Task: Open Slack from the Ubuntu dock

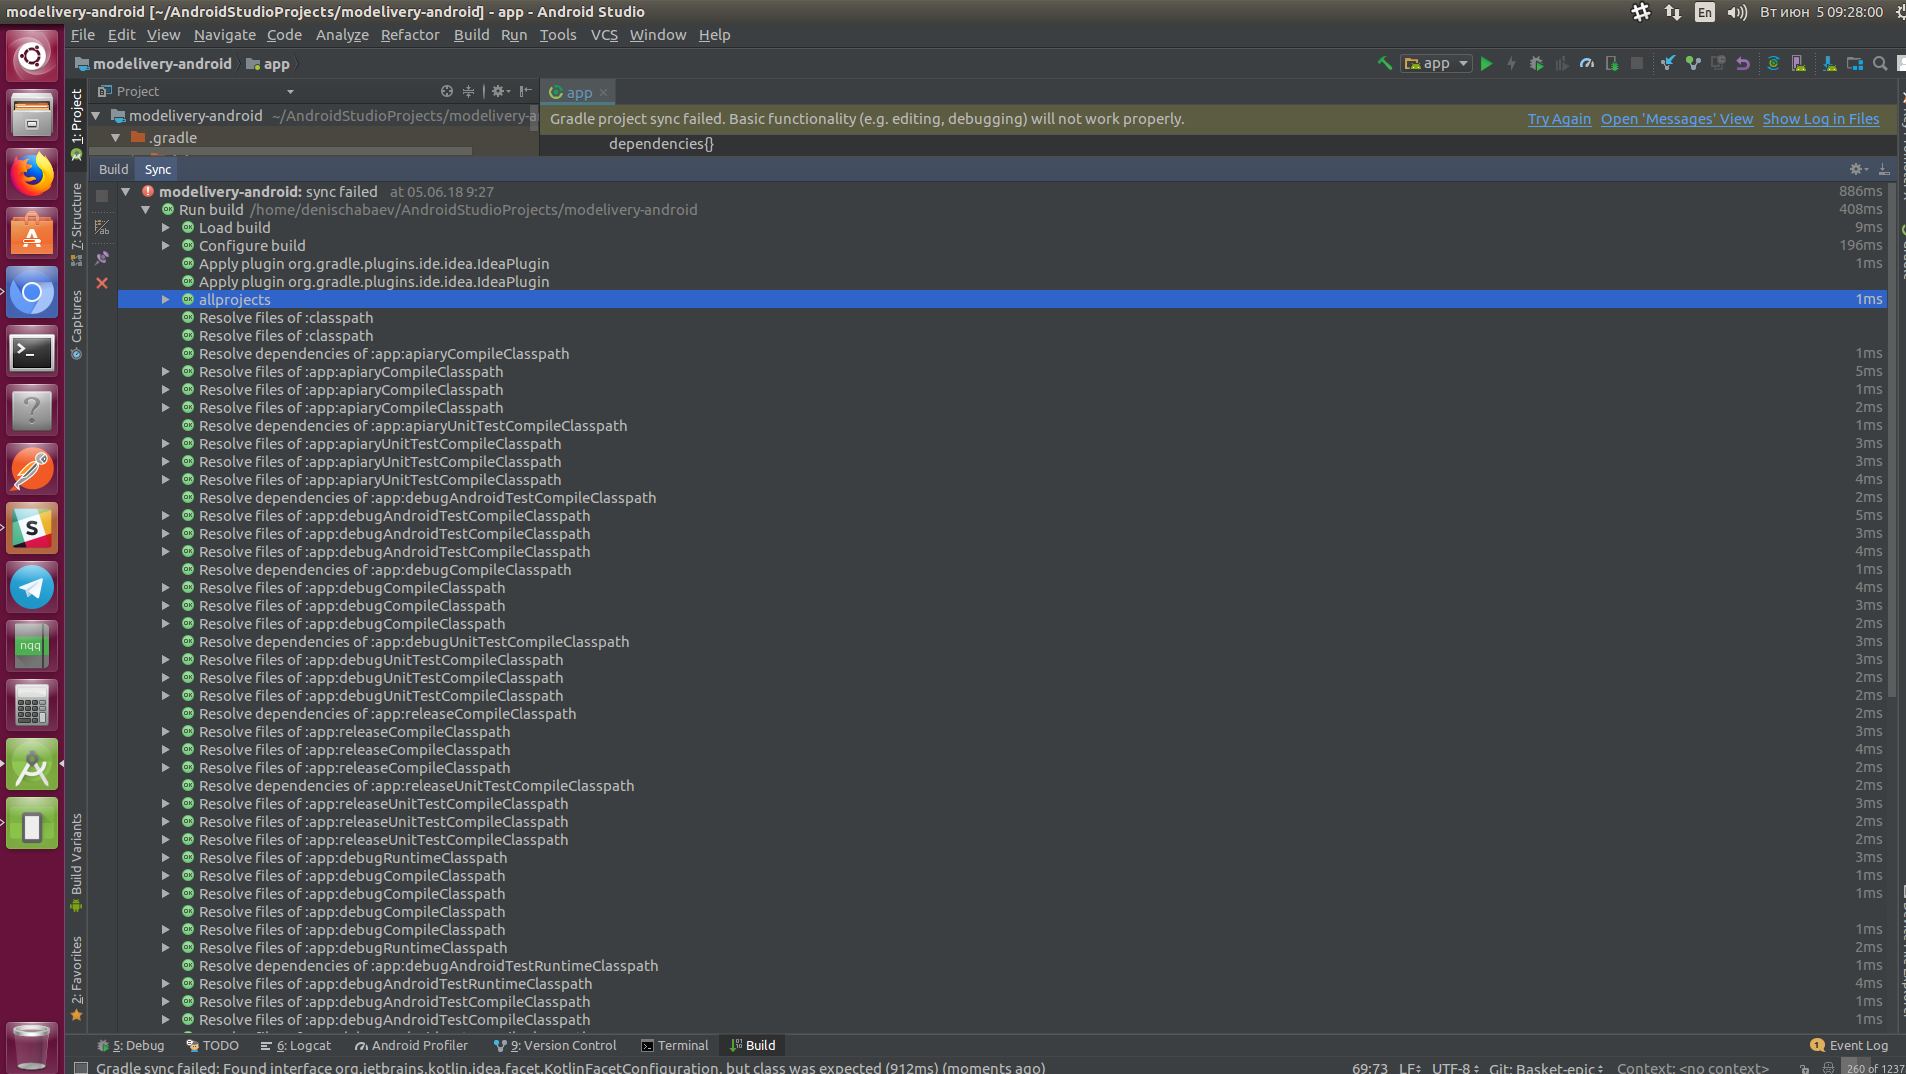Action: pyautogui.click(x=32, y=528)
